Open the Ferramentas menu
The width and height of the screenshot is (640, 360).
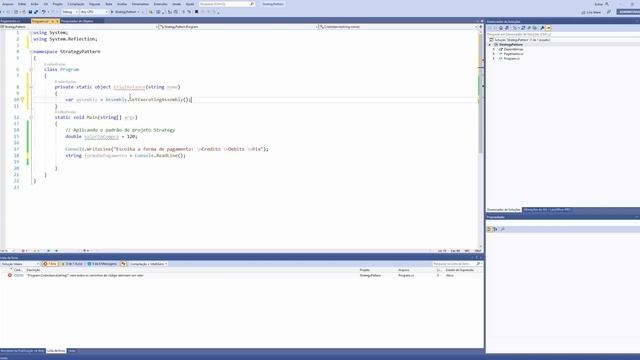pyautogui.click(x=140, y=4)
